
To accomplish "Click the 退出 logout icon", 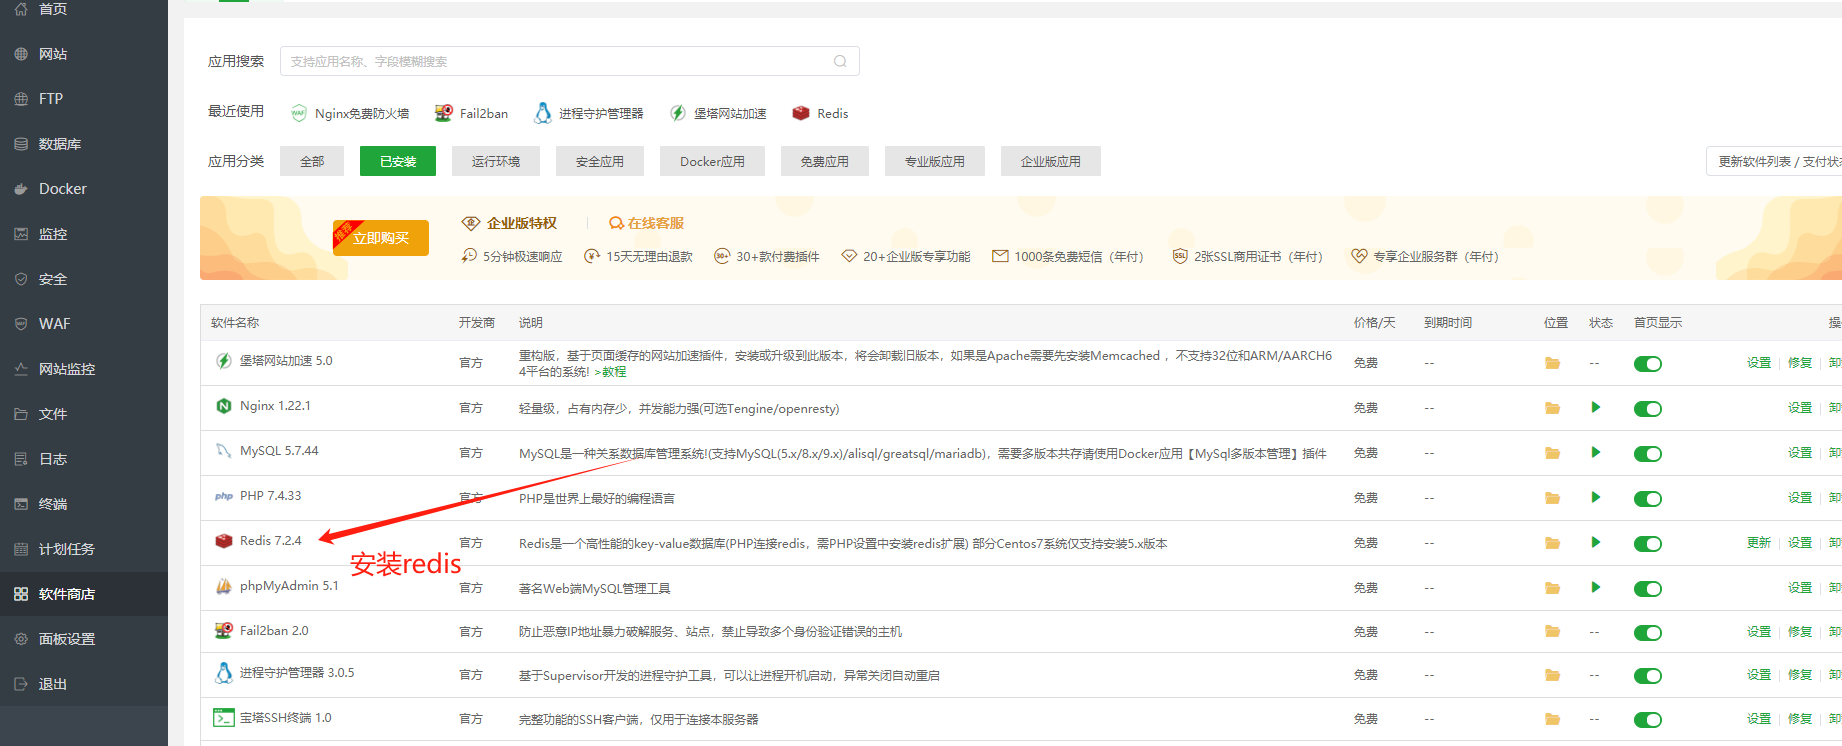I will [x=21, y=684].
